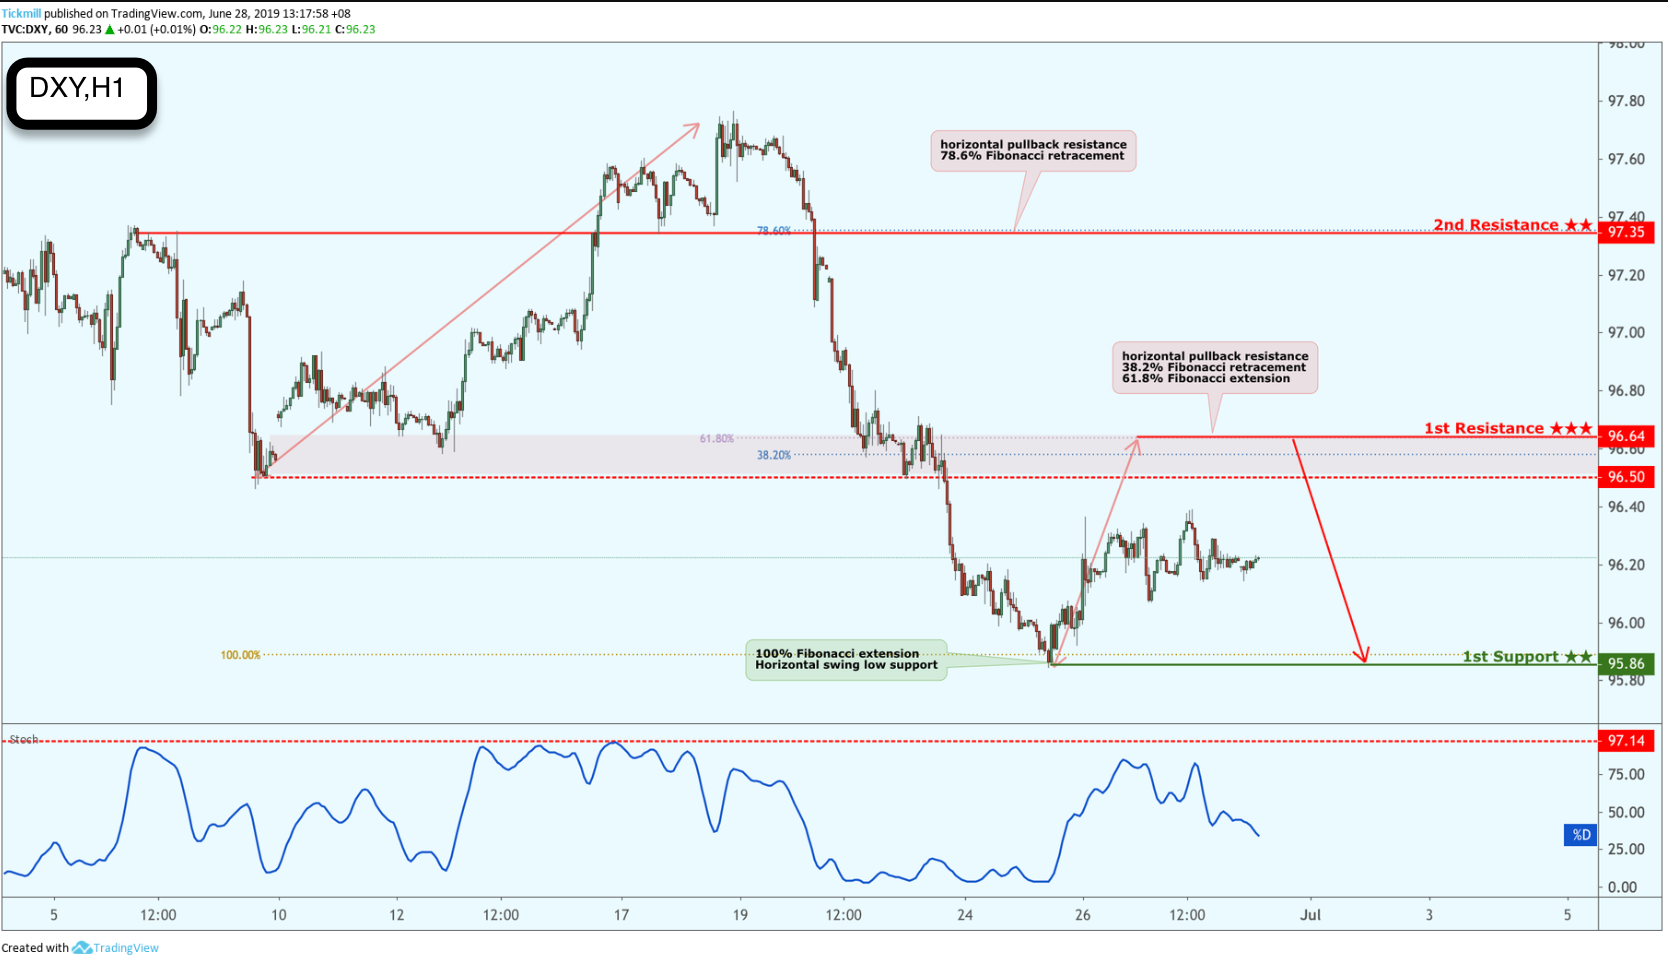The image size is (1668, 962).
Task: Click the 96.00 price axis label
Action: (1626, 623)
